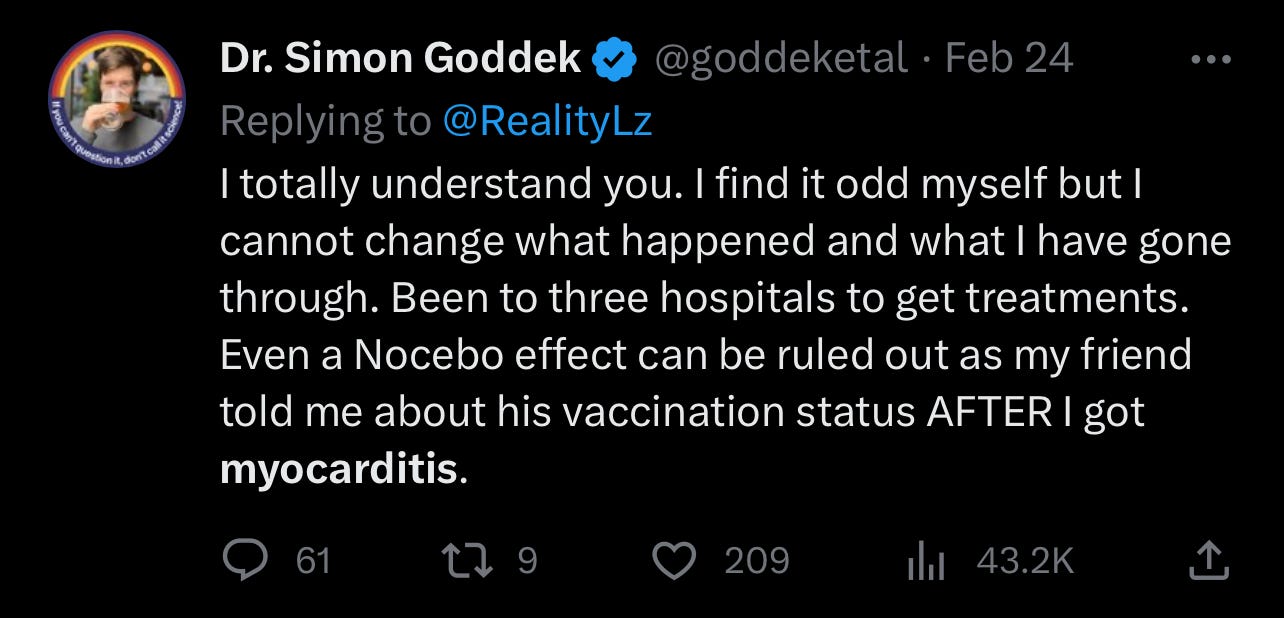The image size is (1284, 618).
Task: Open view analytics bar chart icon
Action: tap(926, 562)
